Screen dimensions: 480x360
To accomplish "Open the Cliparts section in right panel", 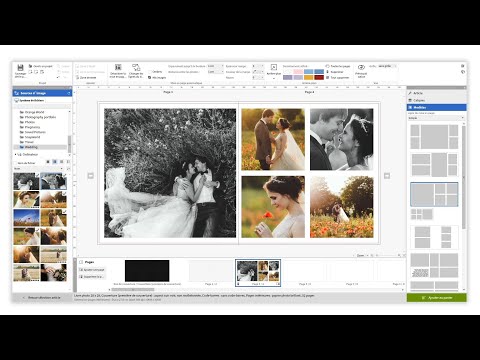I will (436, 100).
